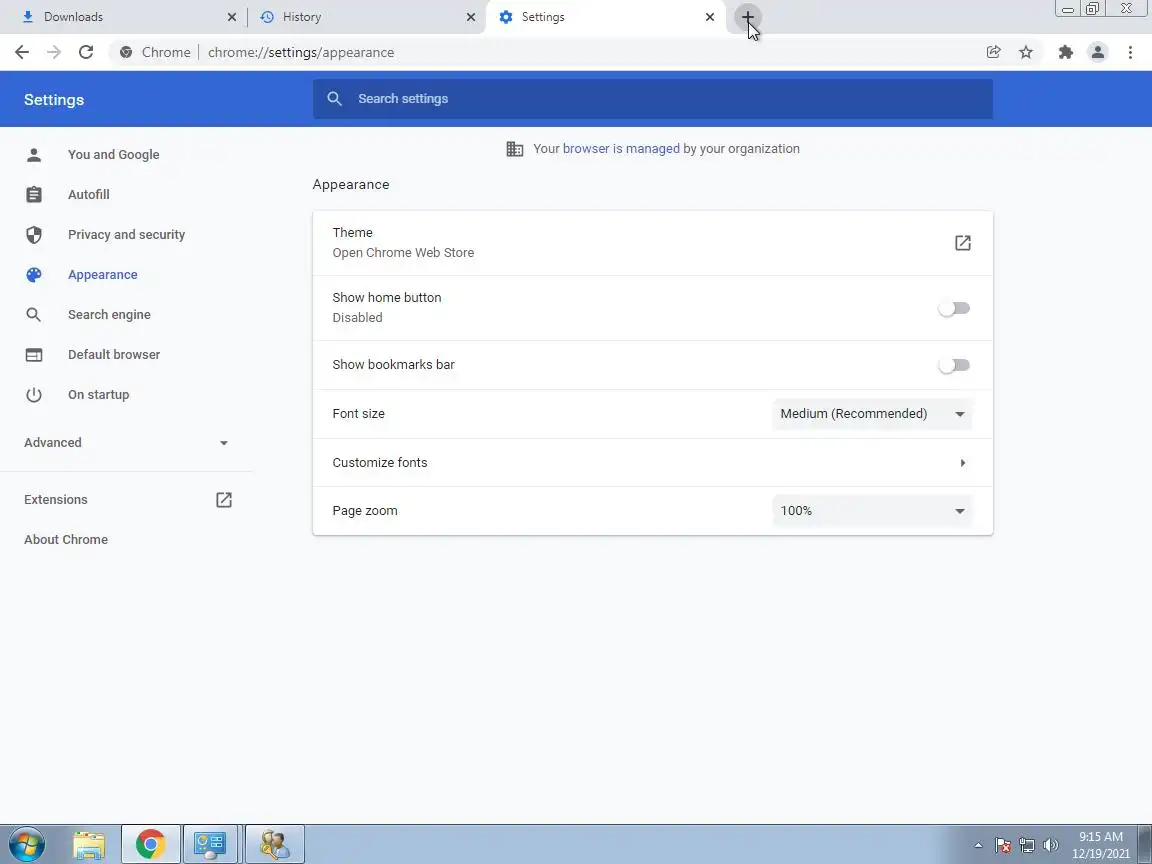Click the magnifier icon in Search settings
The height and width of the screenshot is (864, 1152).
coord(334,98)
